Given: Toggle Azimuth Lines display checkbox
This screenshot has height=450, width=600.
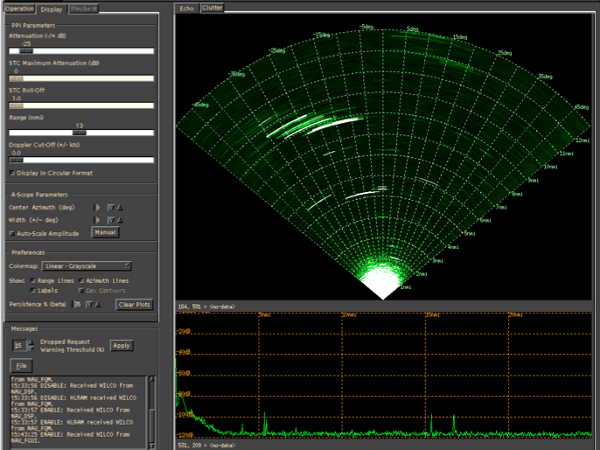Looking at the screenshot, I should point(83,282).
